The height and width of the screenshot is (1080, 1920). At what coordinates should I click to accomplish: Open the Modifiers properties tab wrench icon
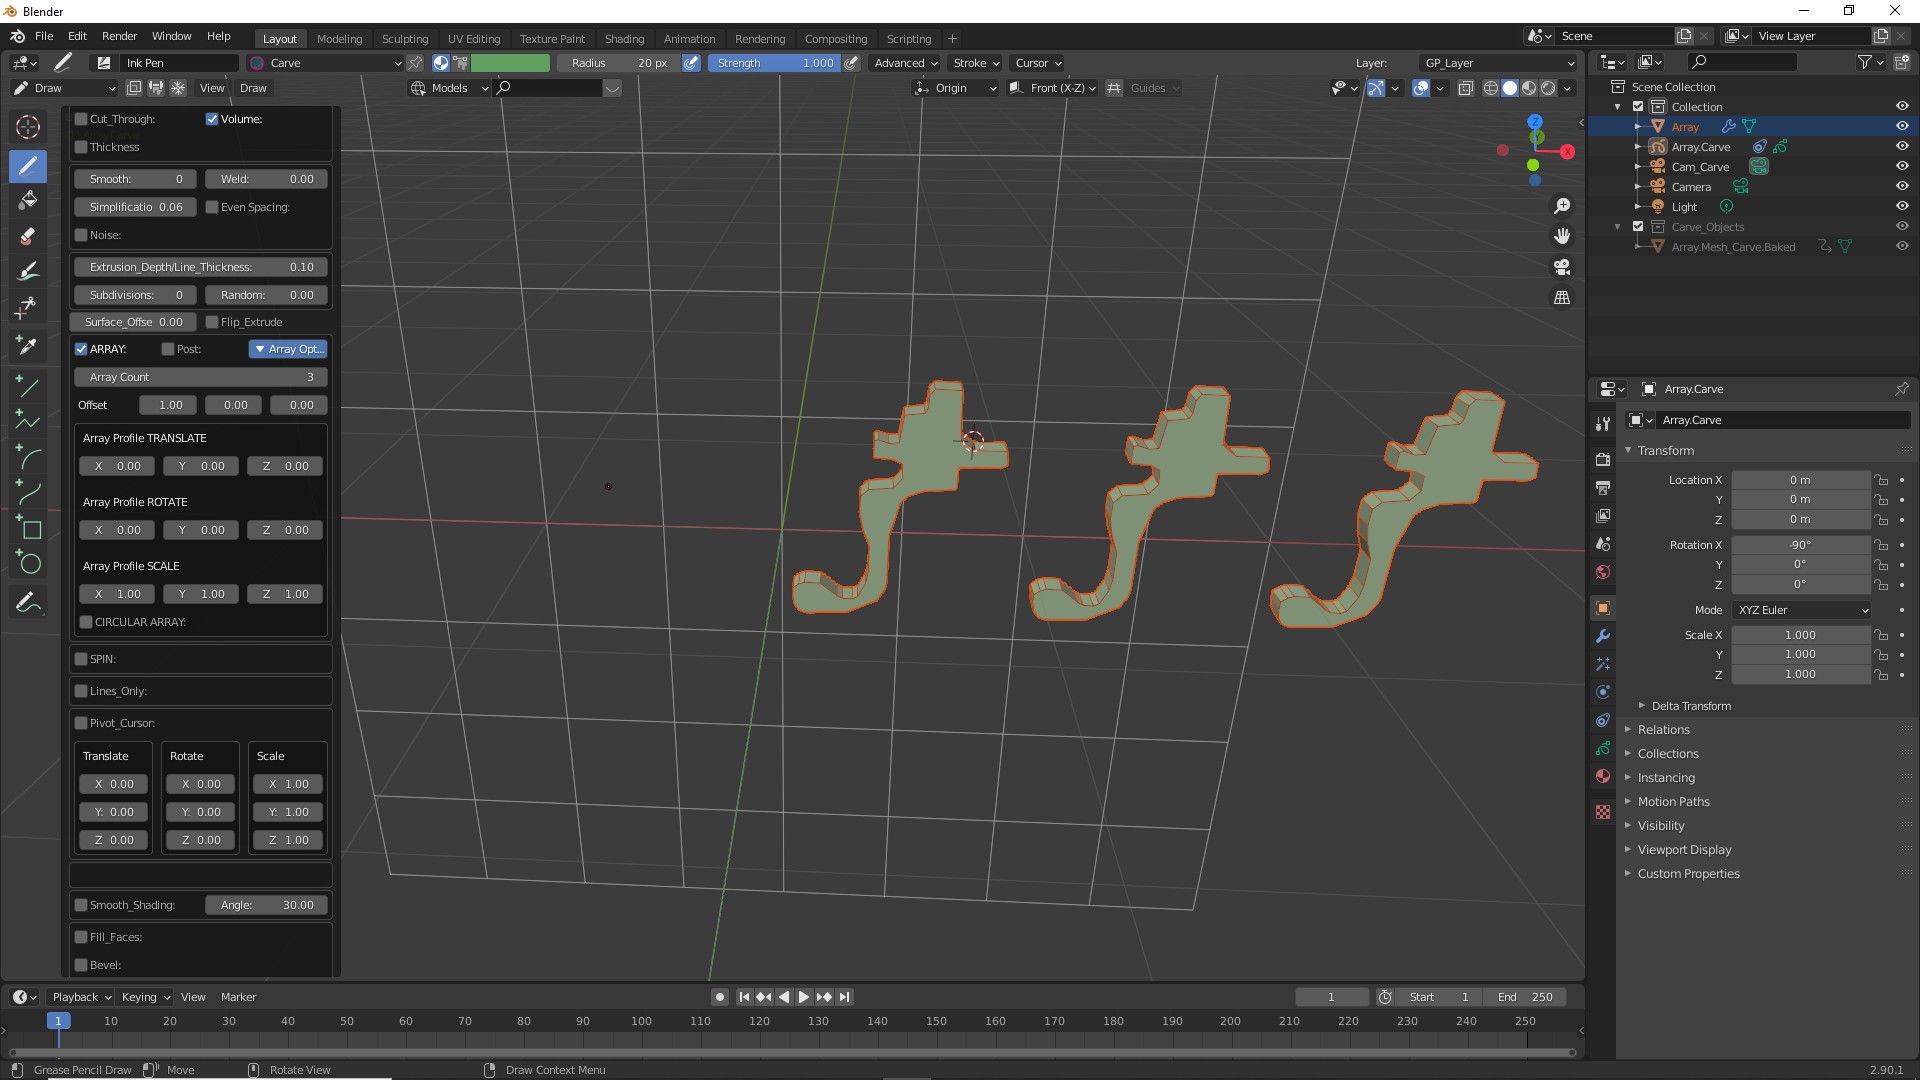pos(1603,636)
